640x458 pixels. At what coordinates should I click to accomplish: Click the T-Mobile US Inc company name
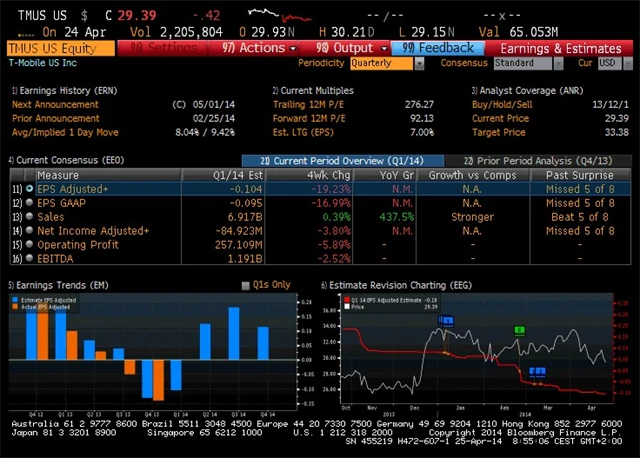pos(43,63)
